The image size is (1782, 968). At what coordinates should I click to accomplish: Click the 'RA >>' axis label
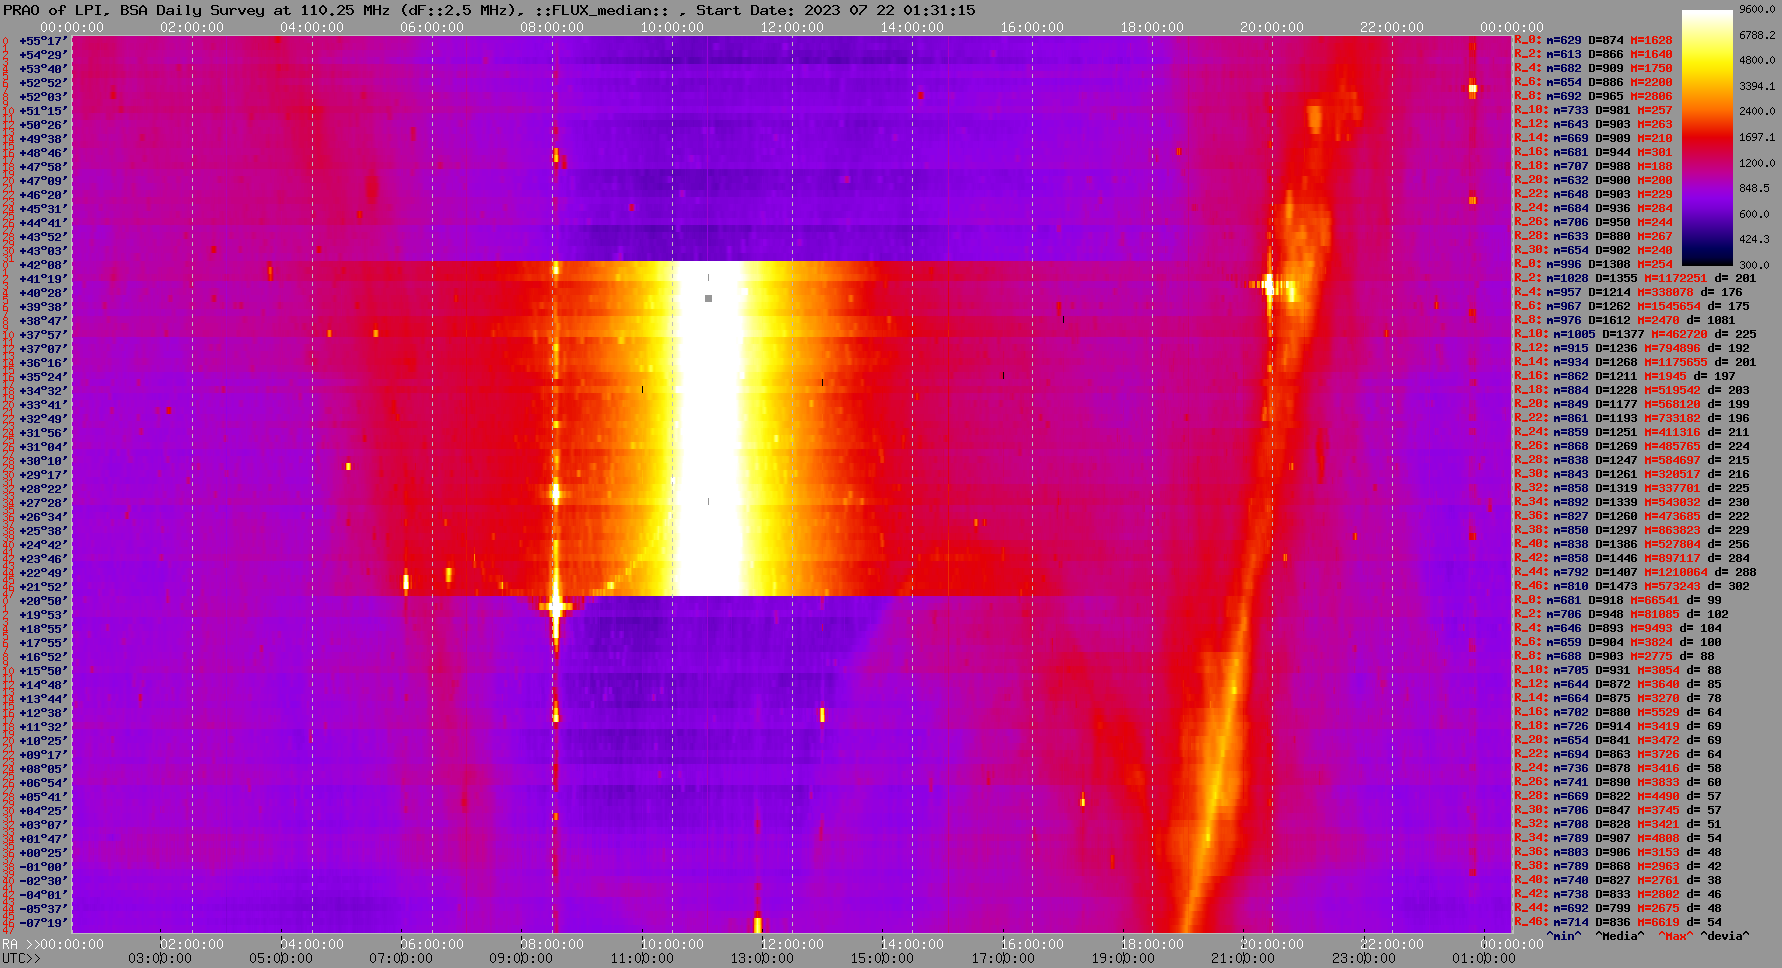(21, 945)
